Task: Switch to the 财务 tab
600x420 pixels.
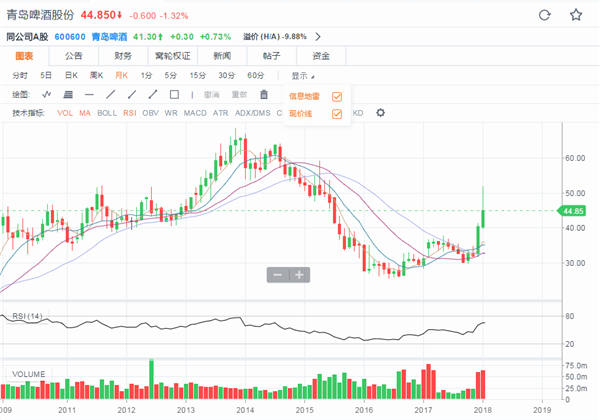Action: click(123, 56)
